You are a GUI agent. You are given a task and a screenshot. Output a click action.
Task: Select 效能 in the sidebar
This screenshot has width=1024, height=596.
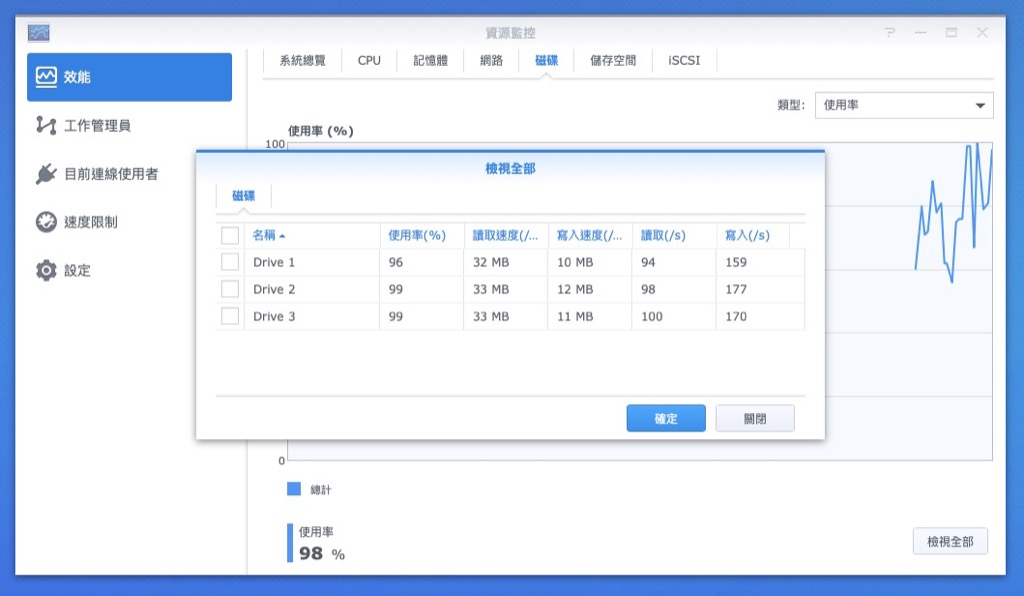[129, 77]
